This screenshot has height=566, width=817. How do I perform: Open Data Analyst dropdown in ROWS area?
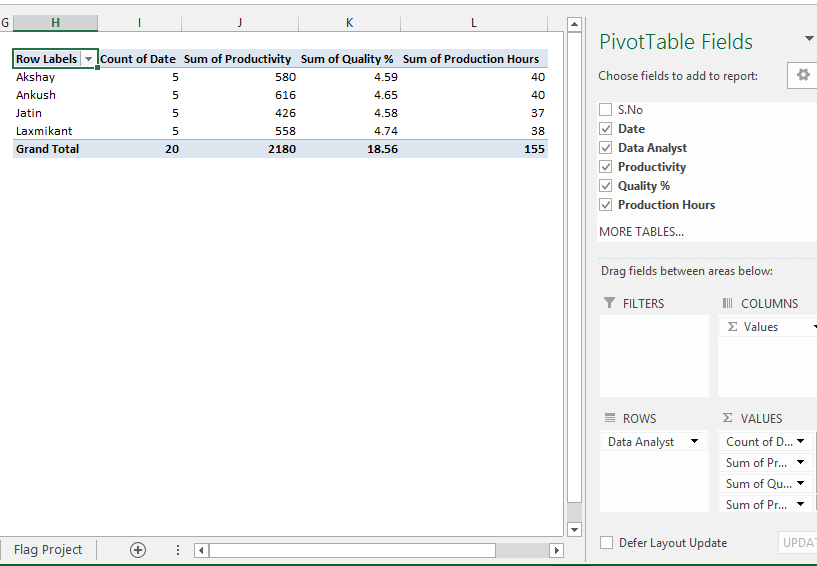pyautogui.click(x=694, y=441)
